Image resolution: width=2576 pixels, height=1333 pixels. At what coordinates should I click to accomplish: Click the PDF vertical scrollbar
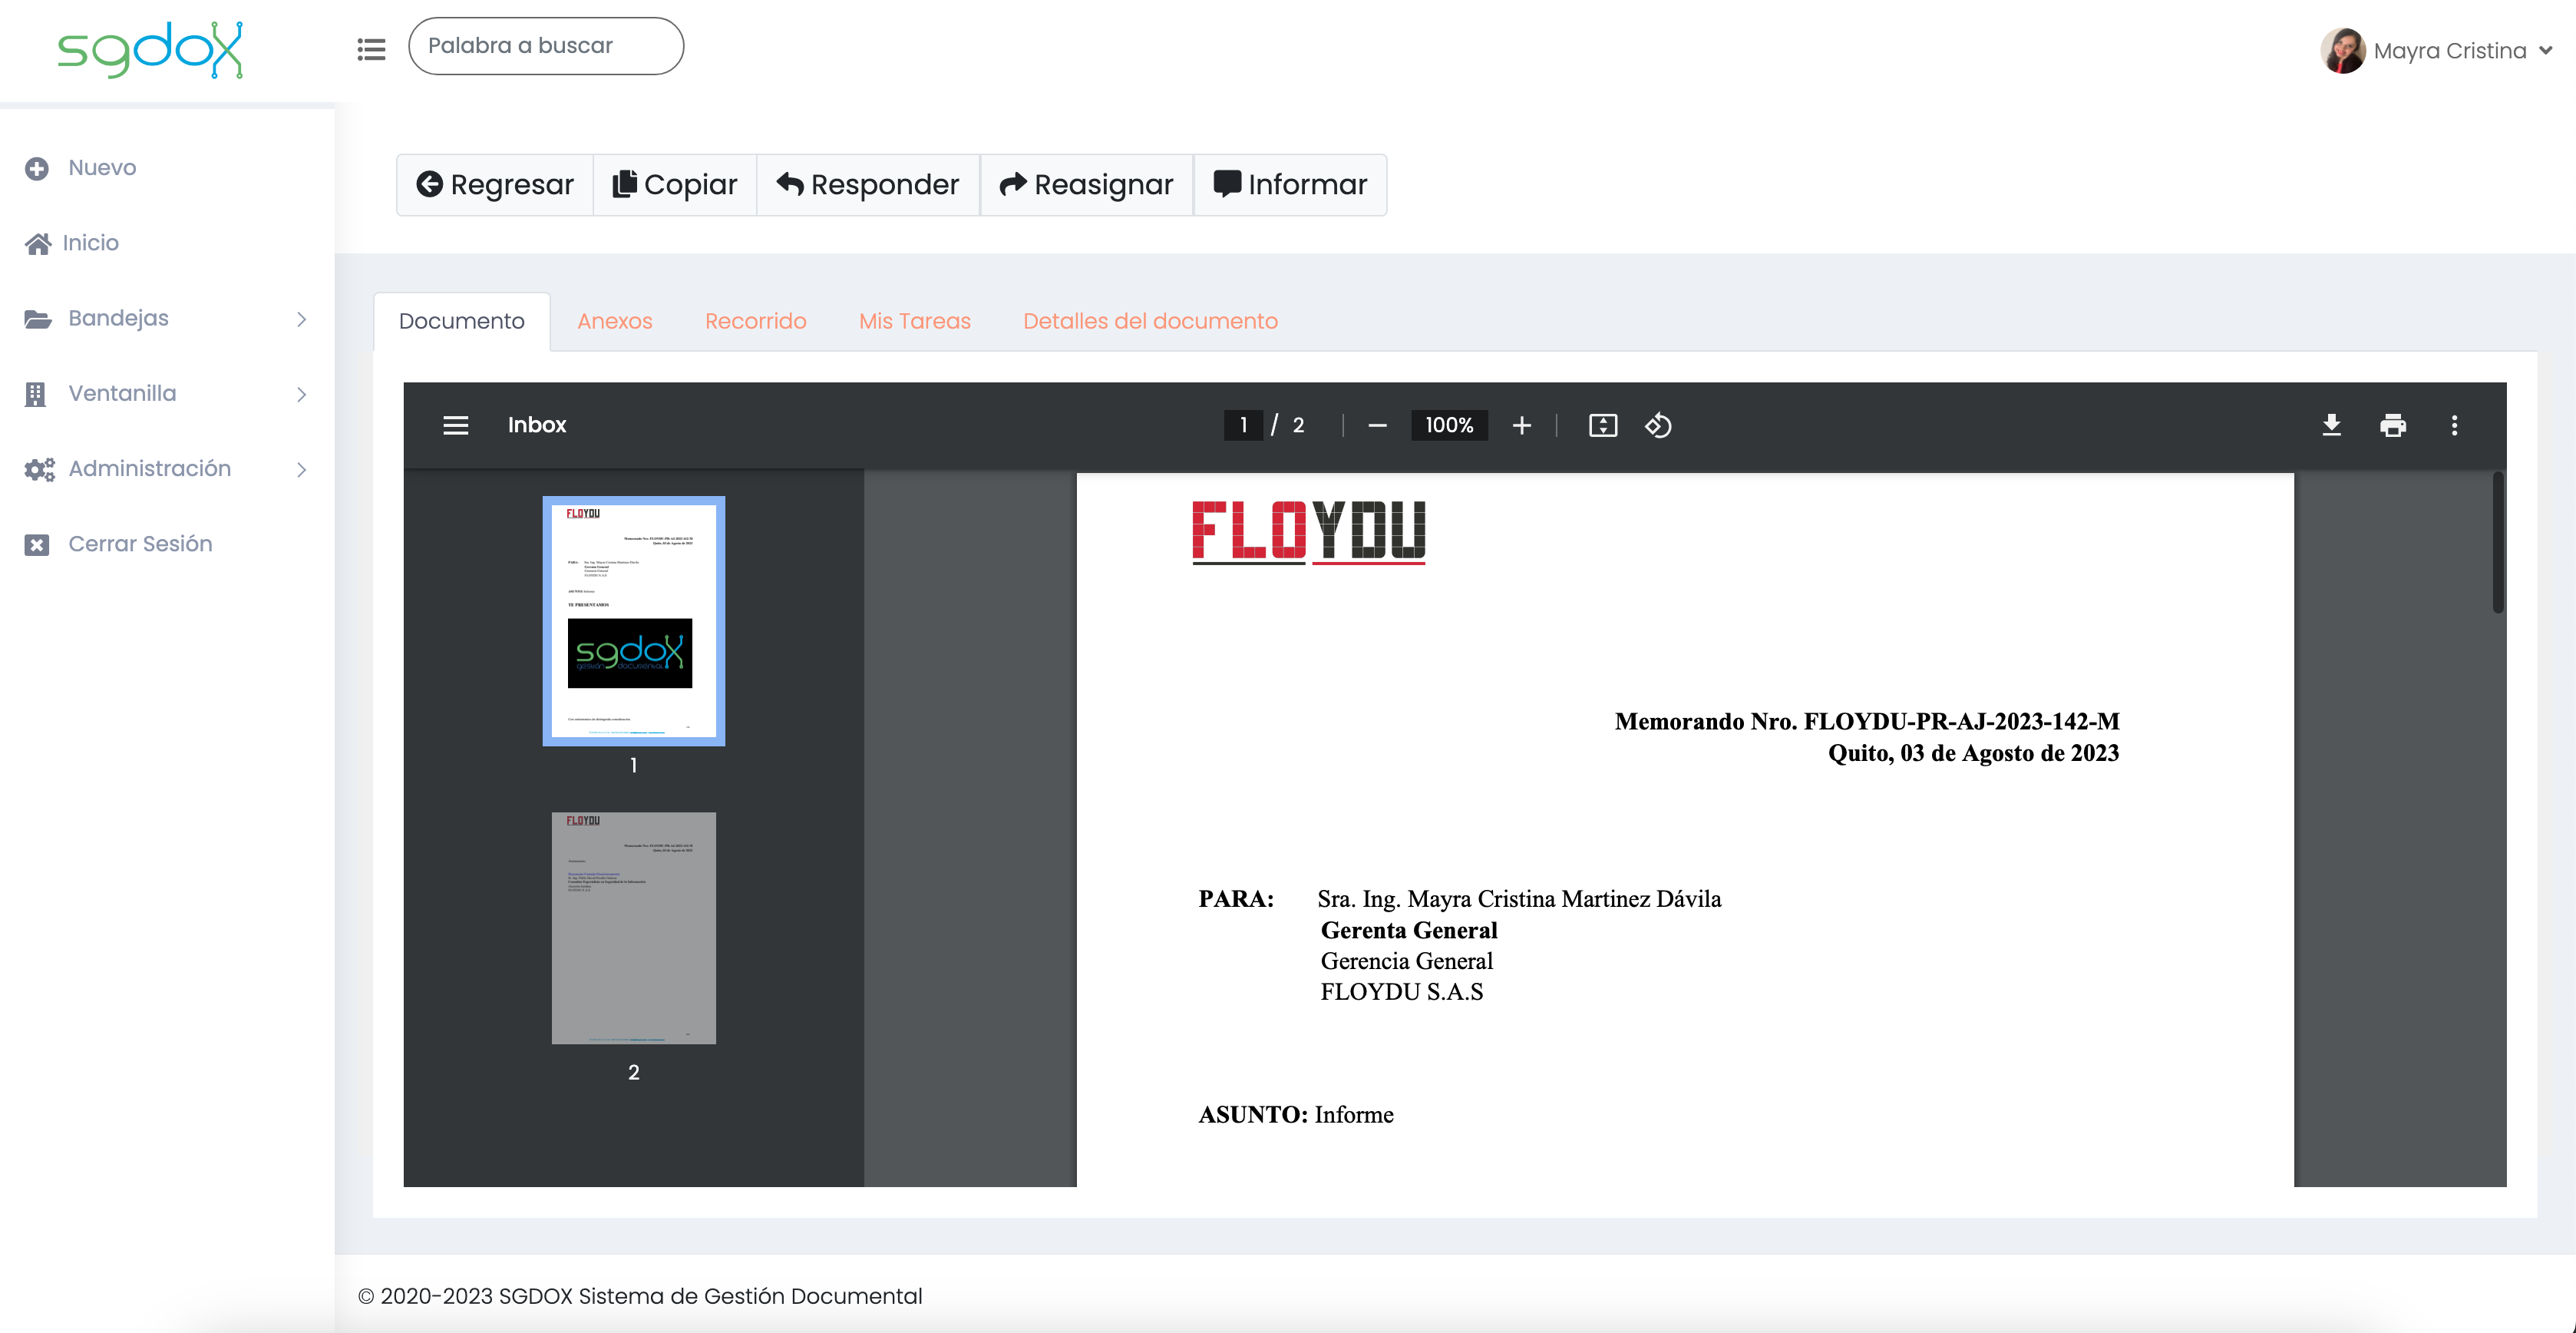pos(2498,543)
